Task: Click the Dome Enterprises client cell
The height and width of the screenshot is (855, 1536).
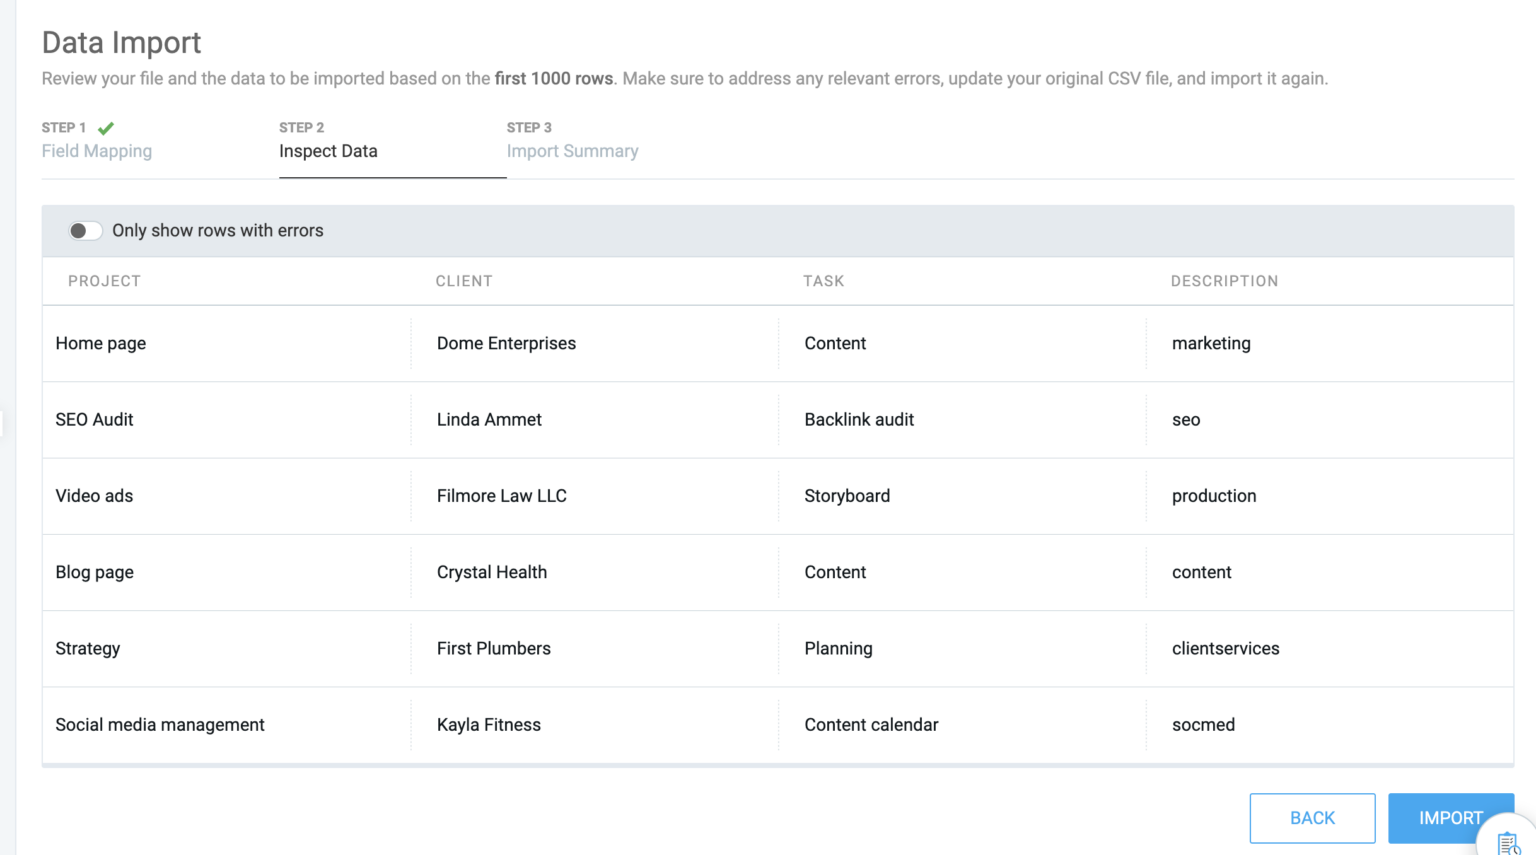Action: point(595,343)
